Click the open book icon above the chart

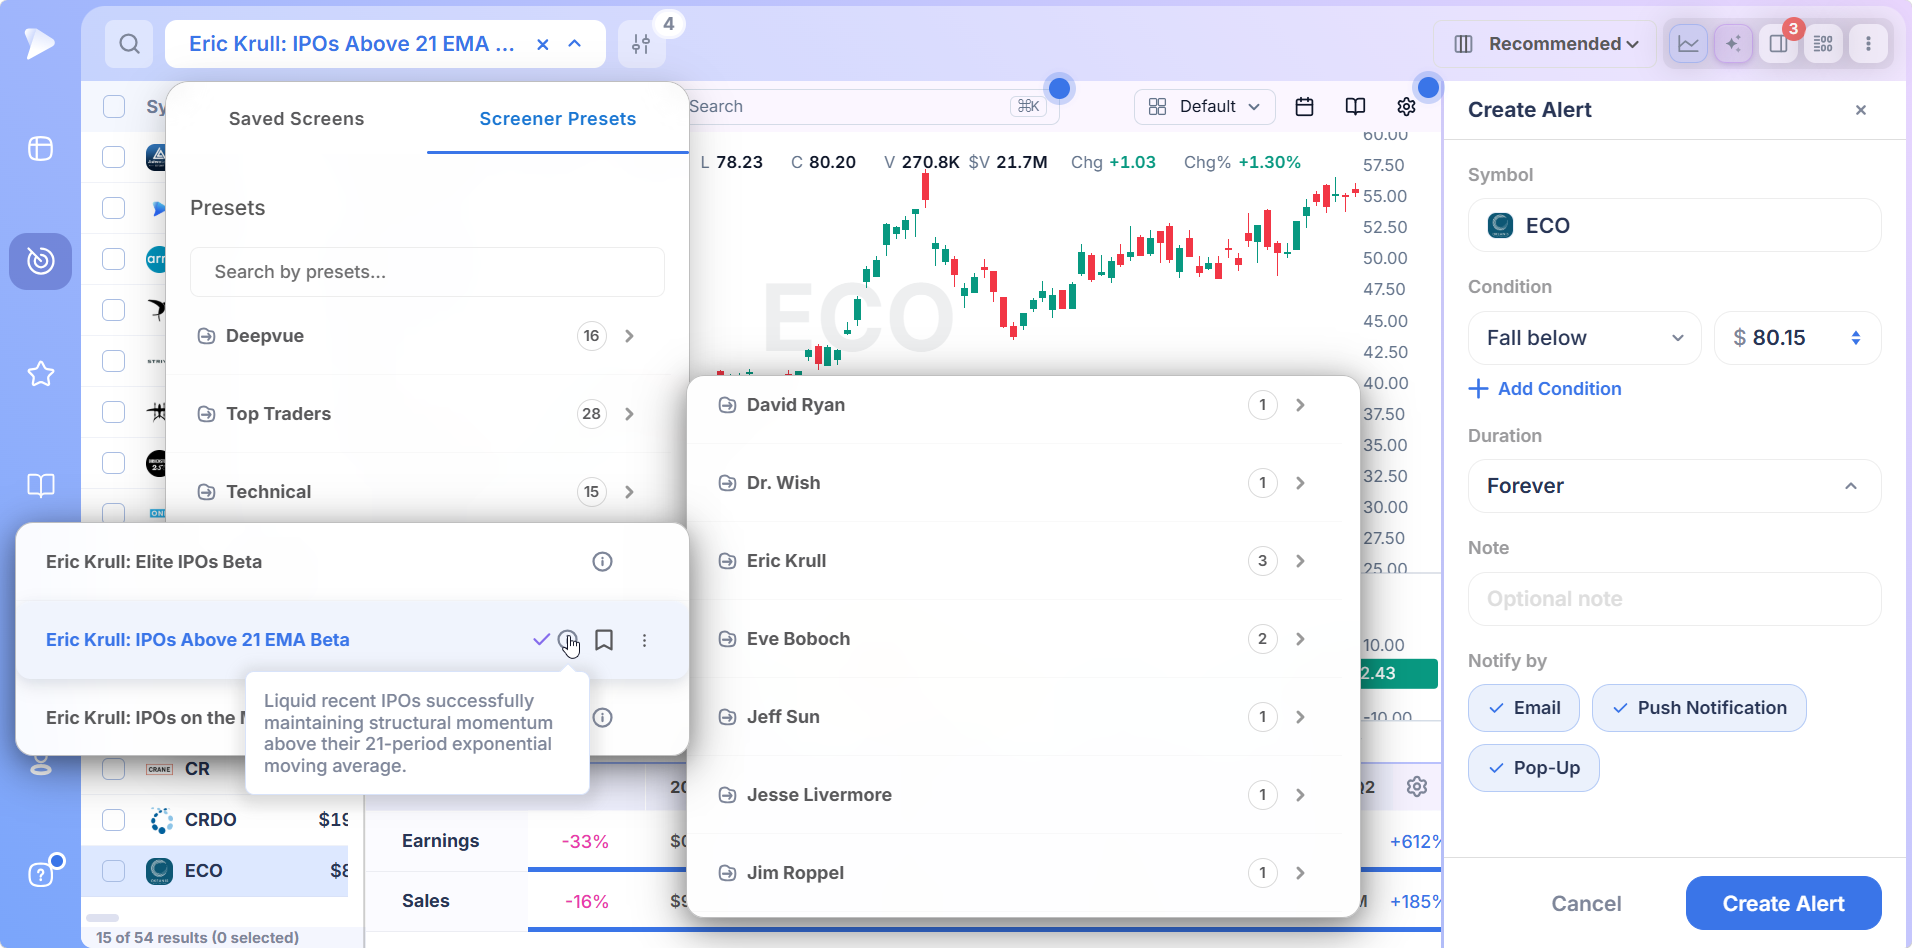click(1355, 106)
